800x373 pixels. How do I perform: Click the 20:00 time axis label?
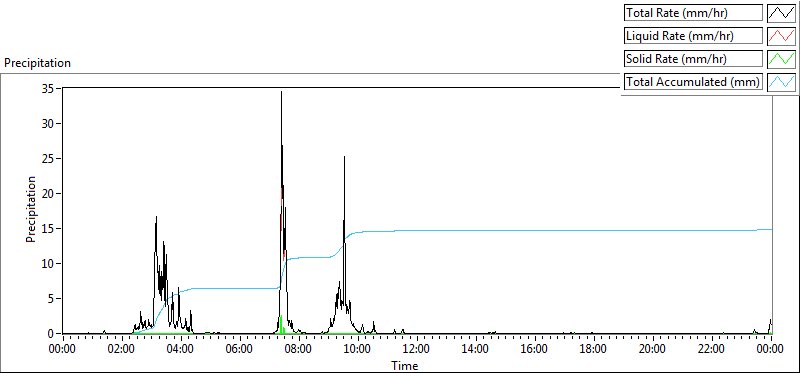pos(652,350)
